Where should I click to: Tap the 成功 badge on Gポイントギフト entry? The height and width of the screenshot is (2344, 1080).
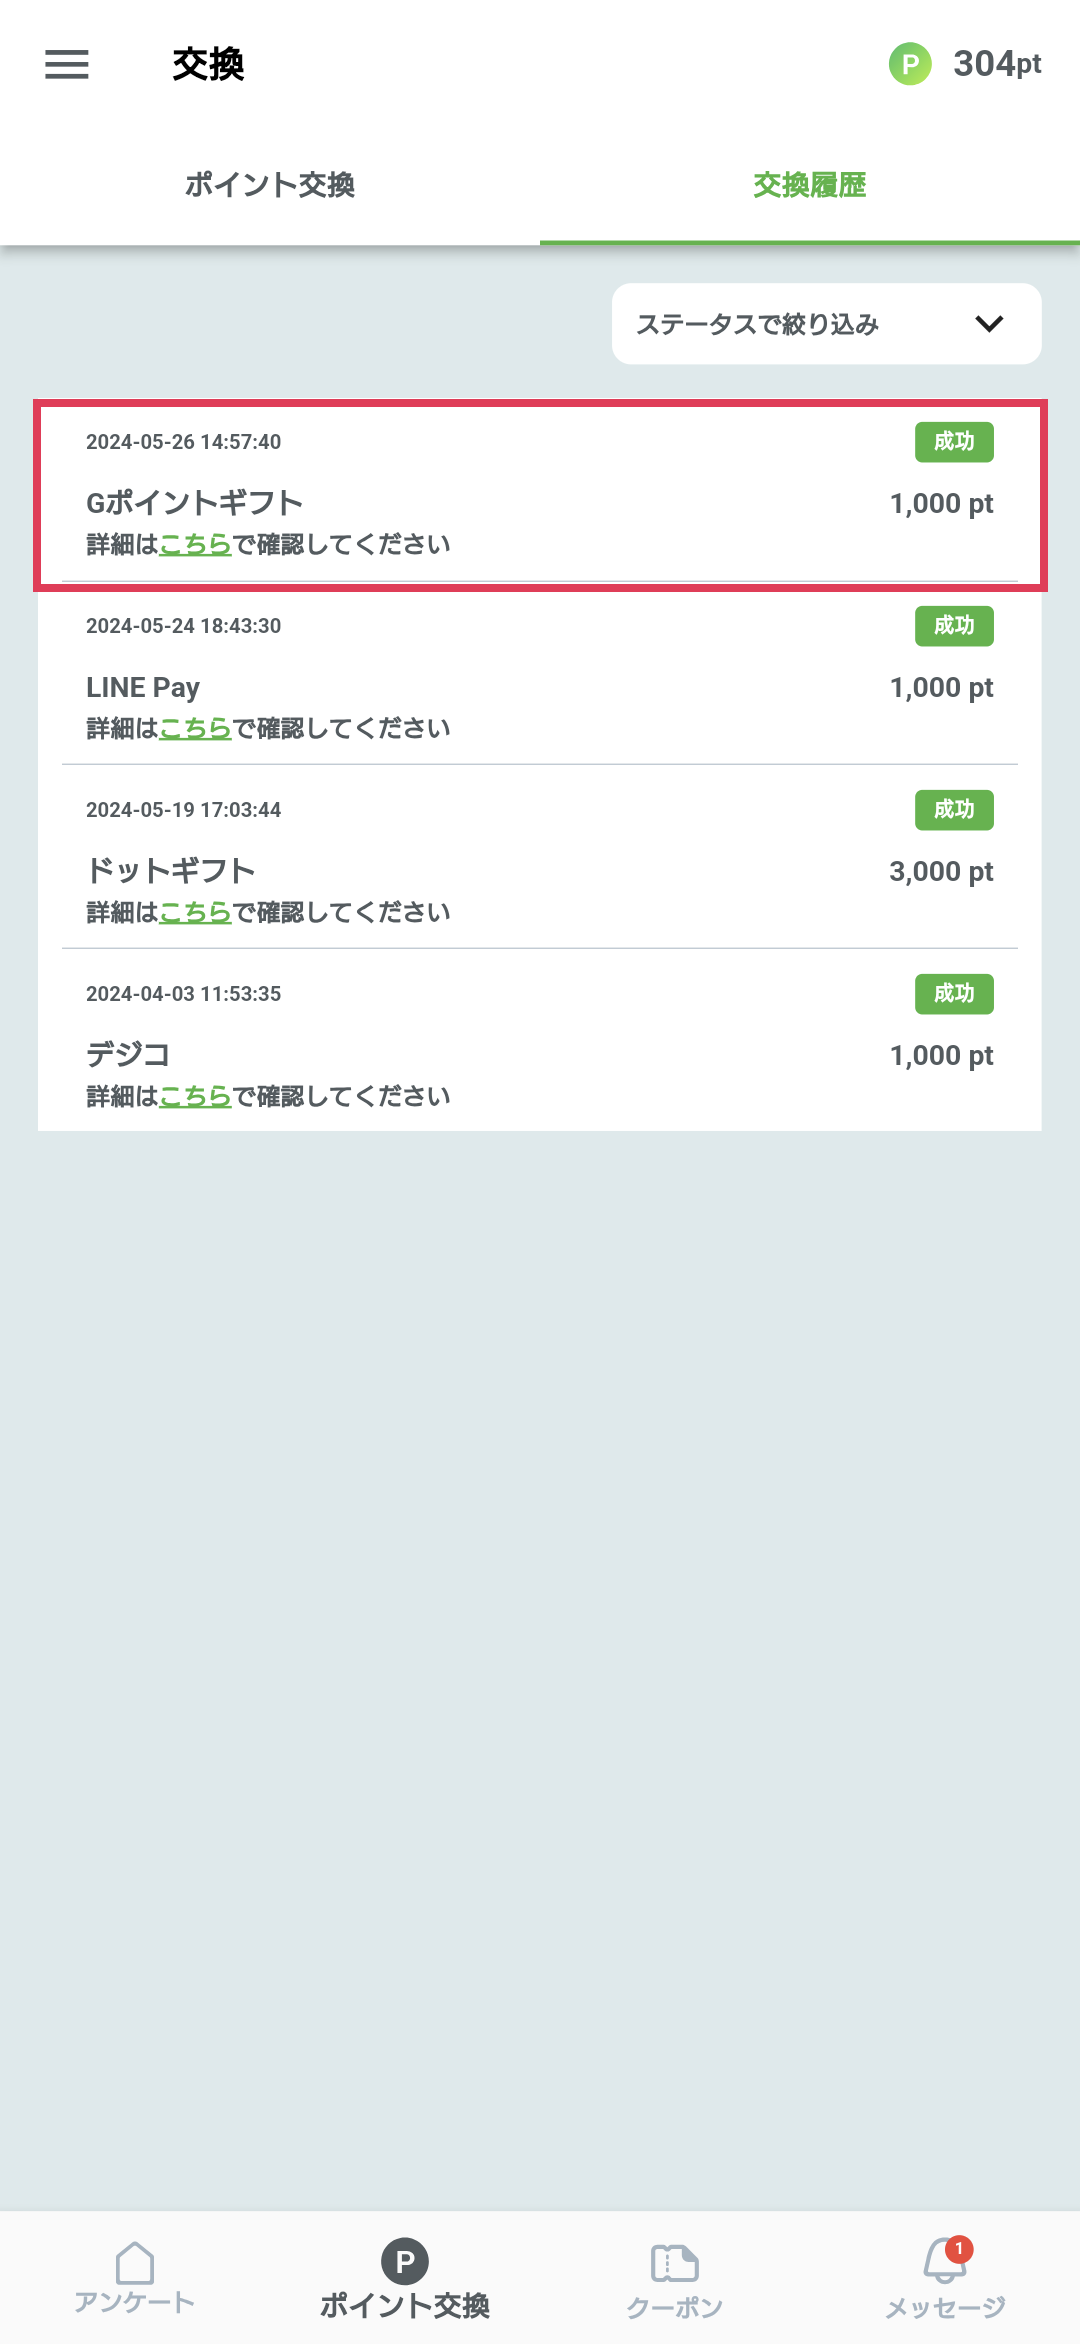point(954,442)
